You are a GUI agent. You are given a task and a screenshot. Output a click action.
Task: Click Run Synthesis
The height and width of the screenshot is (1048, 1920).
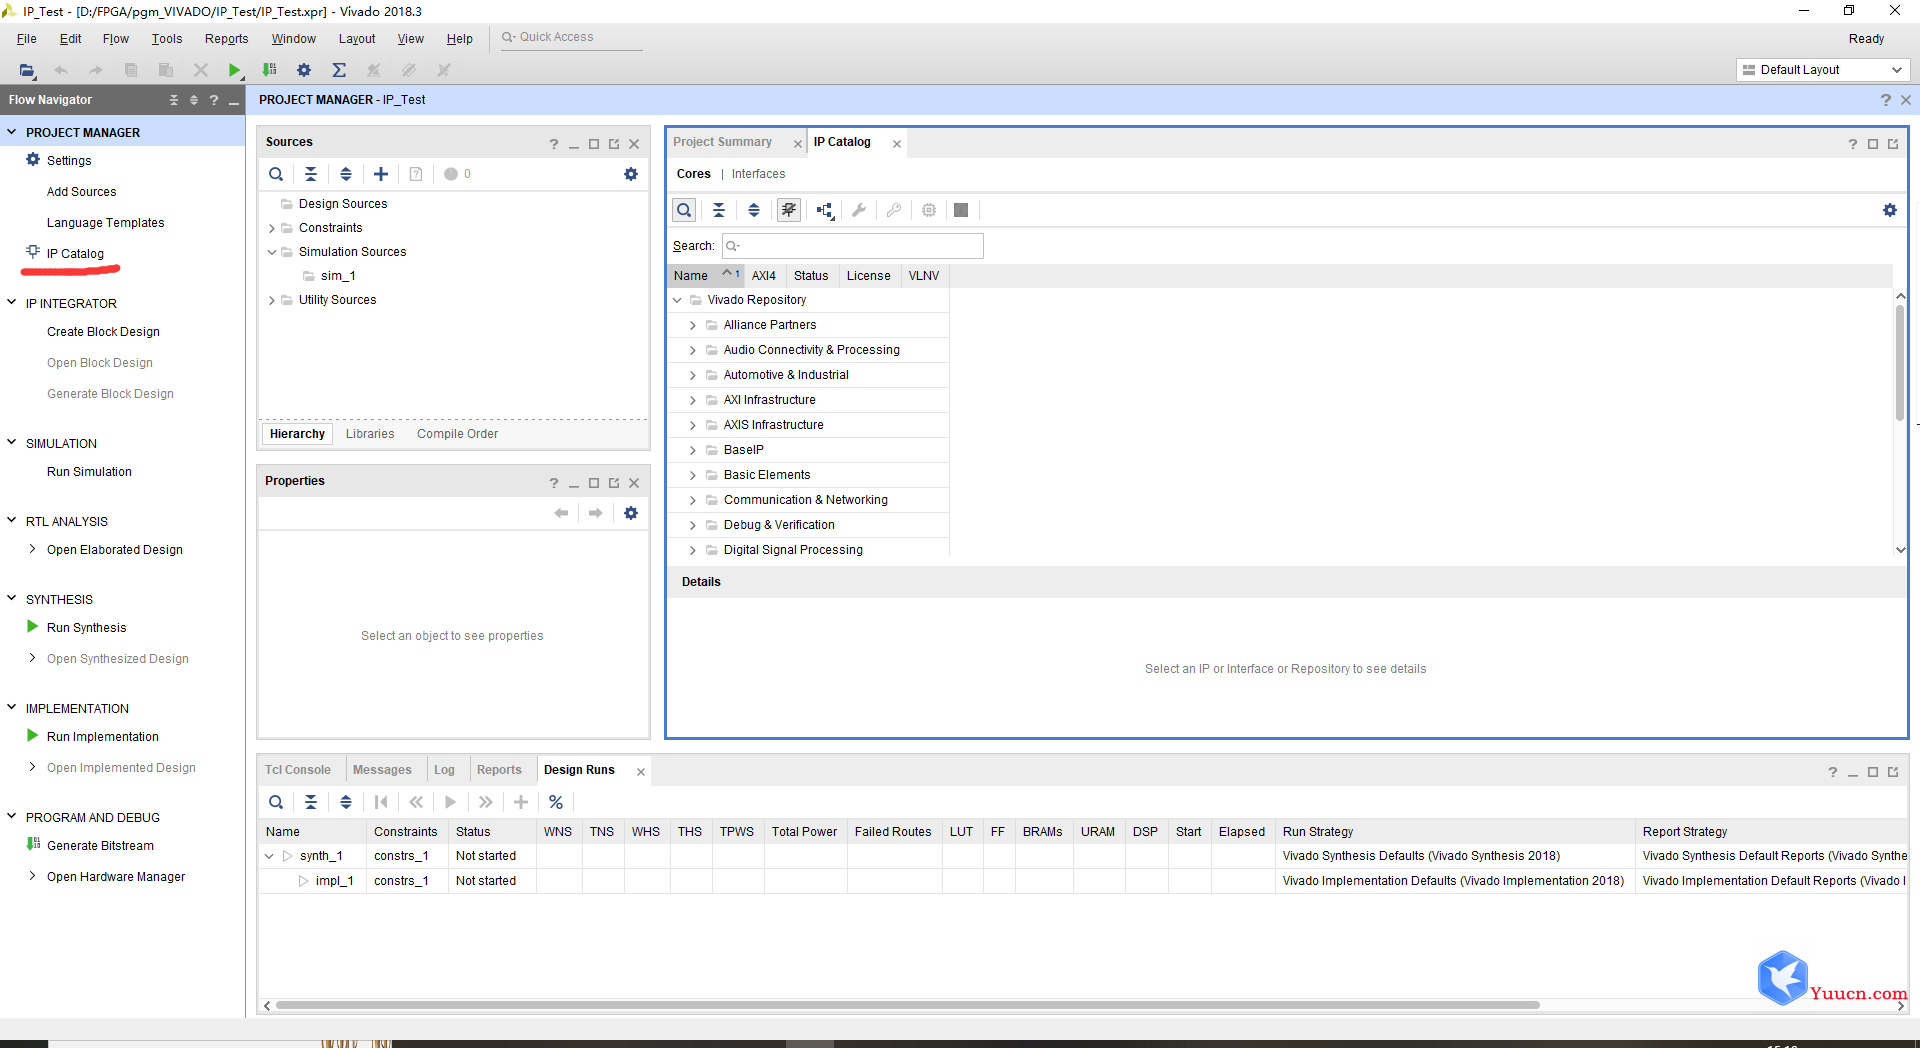pos(87,628)
